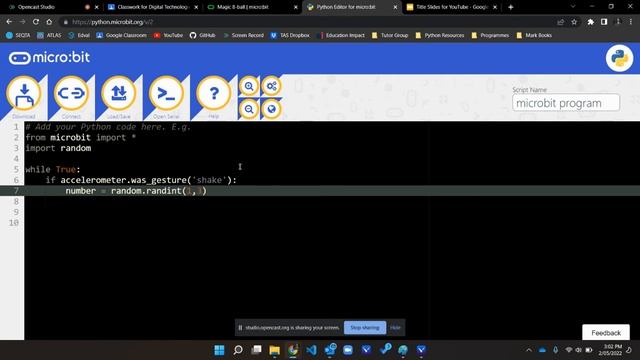Click the micro:bit logo
This screenshot has width=640, height=360.
pos(49,58)
